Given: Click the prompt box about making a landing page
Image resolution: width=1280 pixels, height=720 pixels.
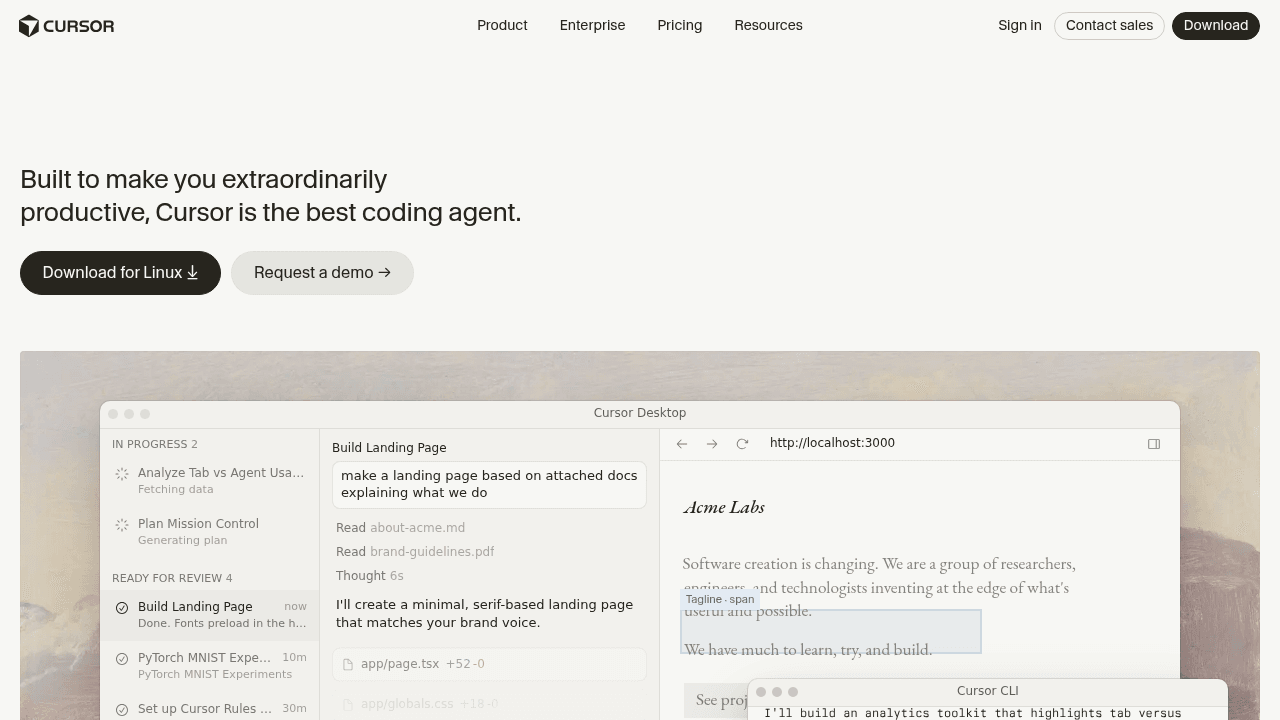Looking at the screenshot, I should point(489,484).
